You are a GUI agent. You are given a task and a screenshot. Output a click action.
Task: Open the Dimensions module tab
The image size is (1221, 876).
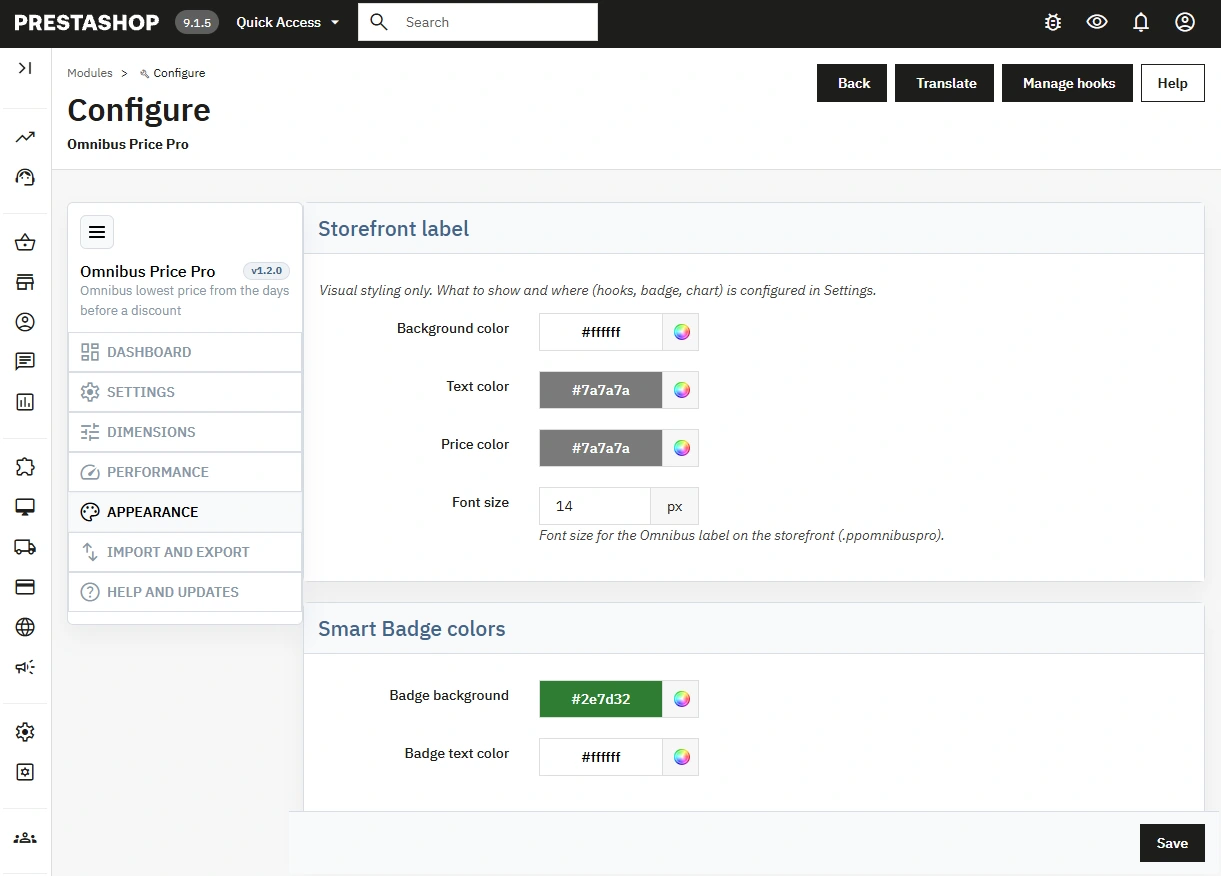[x=185, y=432]
